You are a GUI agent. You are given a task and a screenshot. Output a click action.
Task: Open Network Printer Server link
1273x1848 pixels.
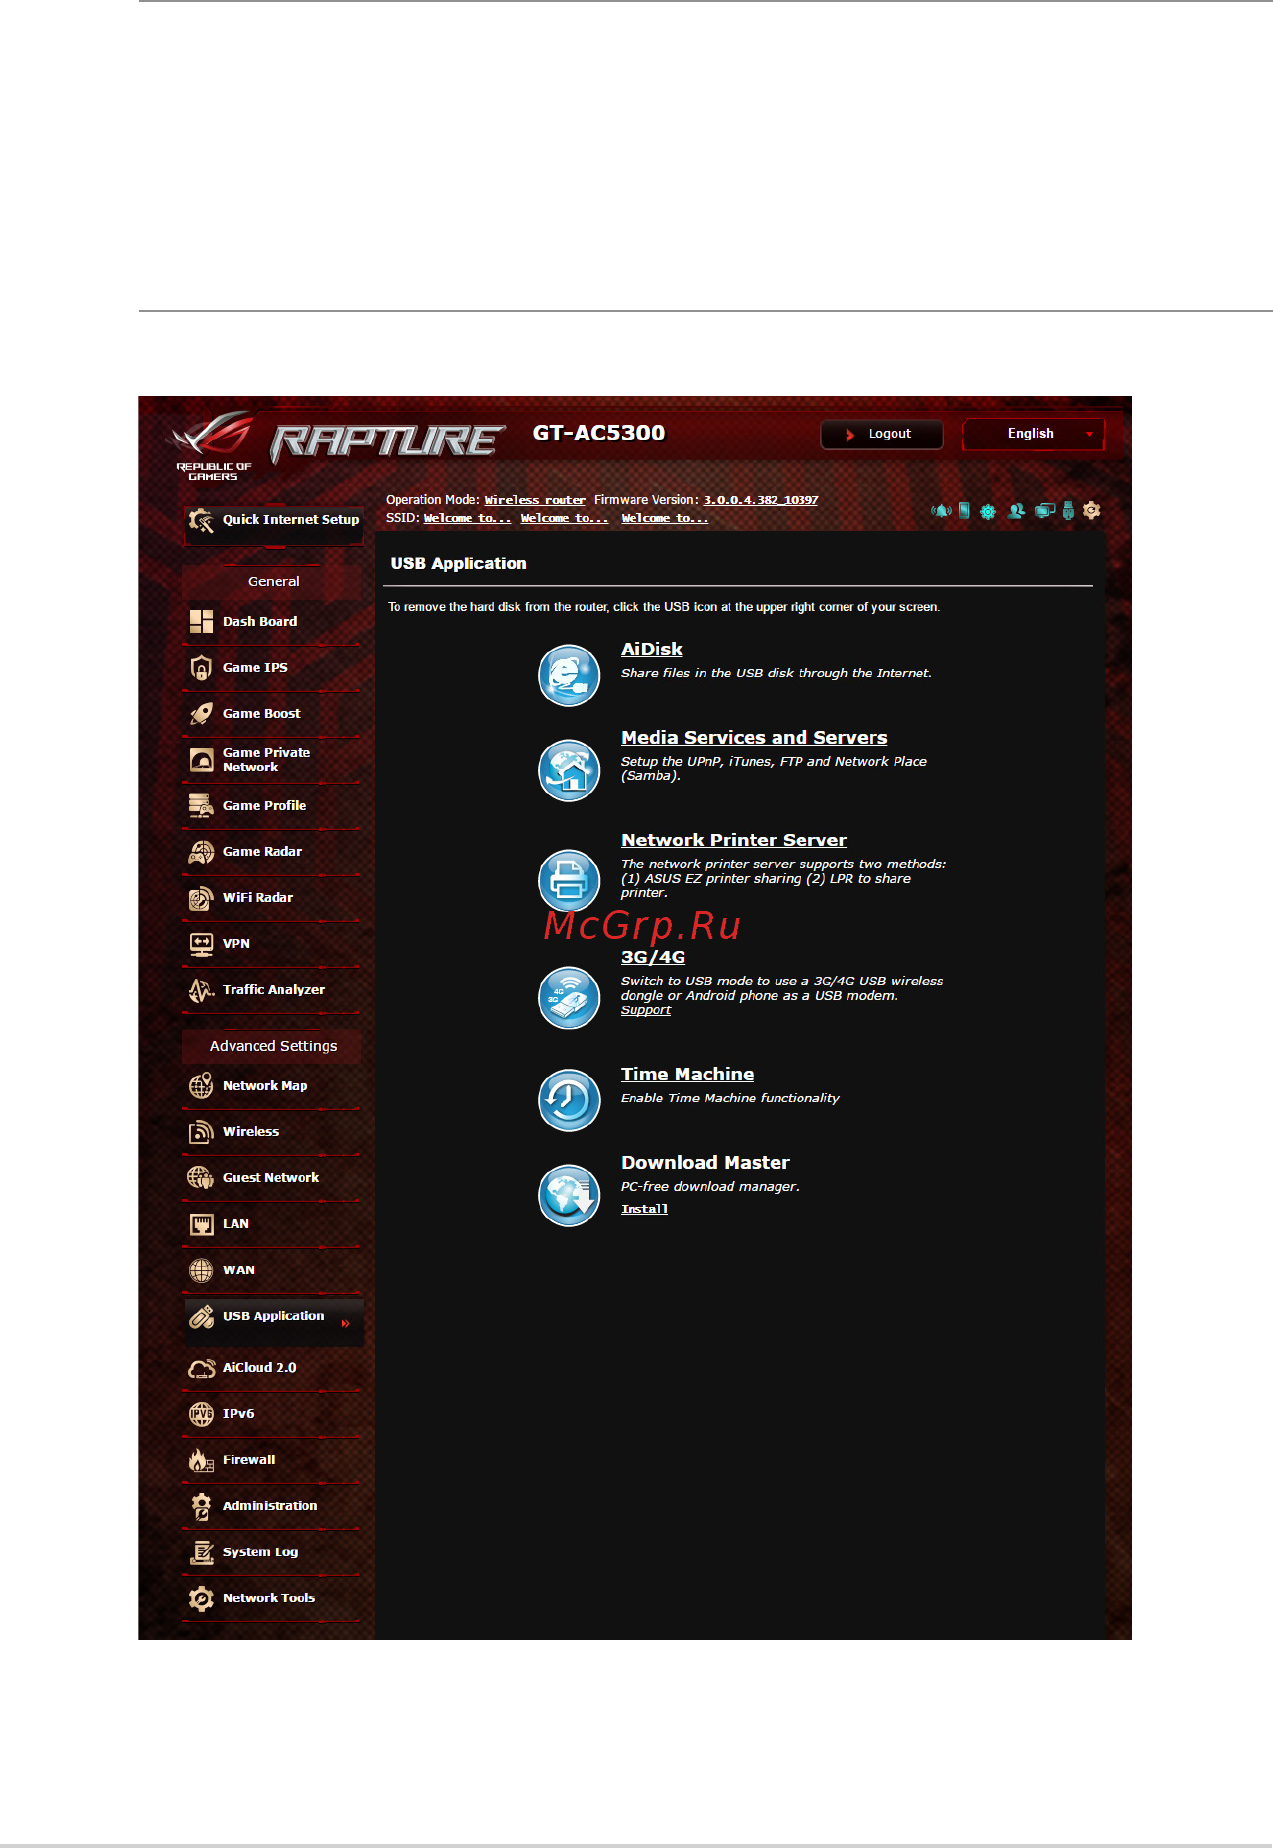734,840
